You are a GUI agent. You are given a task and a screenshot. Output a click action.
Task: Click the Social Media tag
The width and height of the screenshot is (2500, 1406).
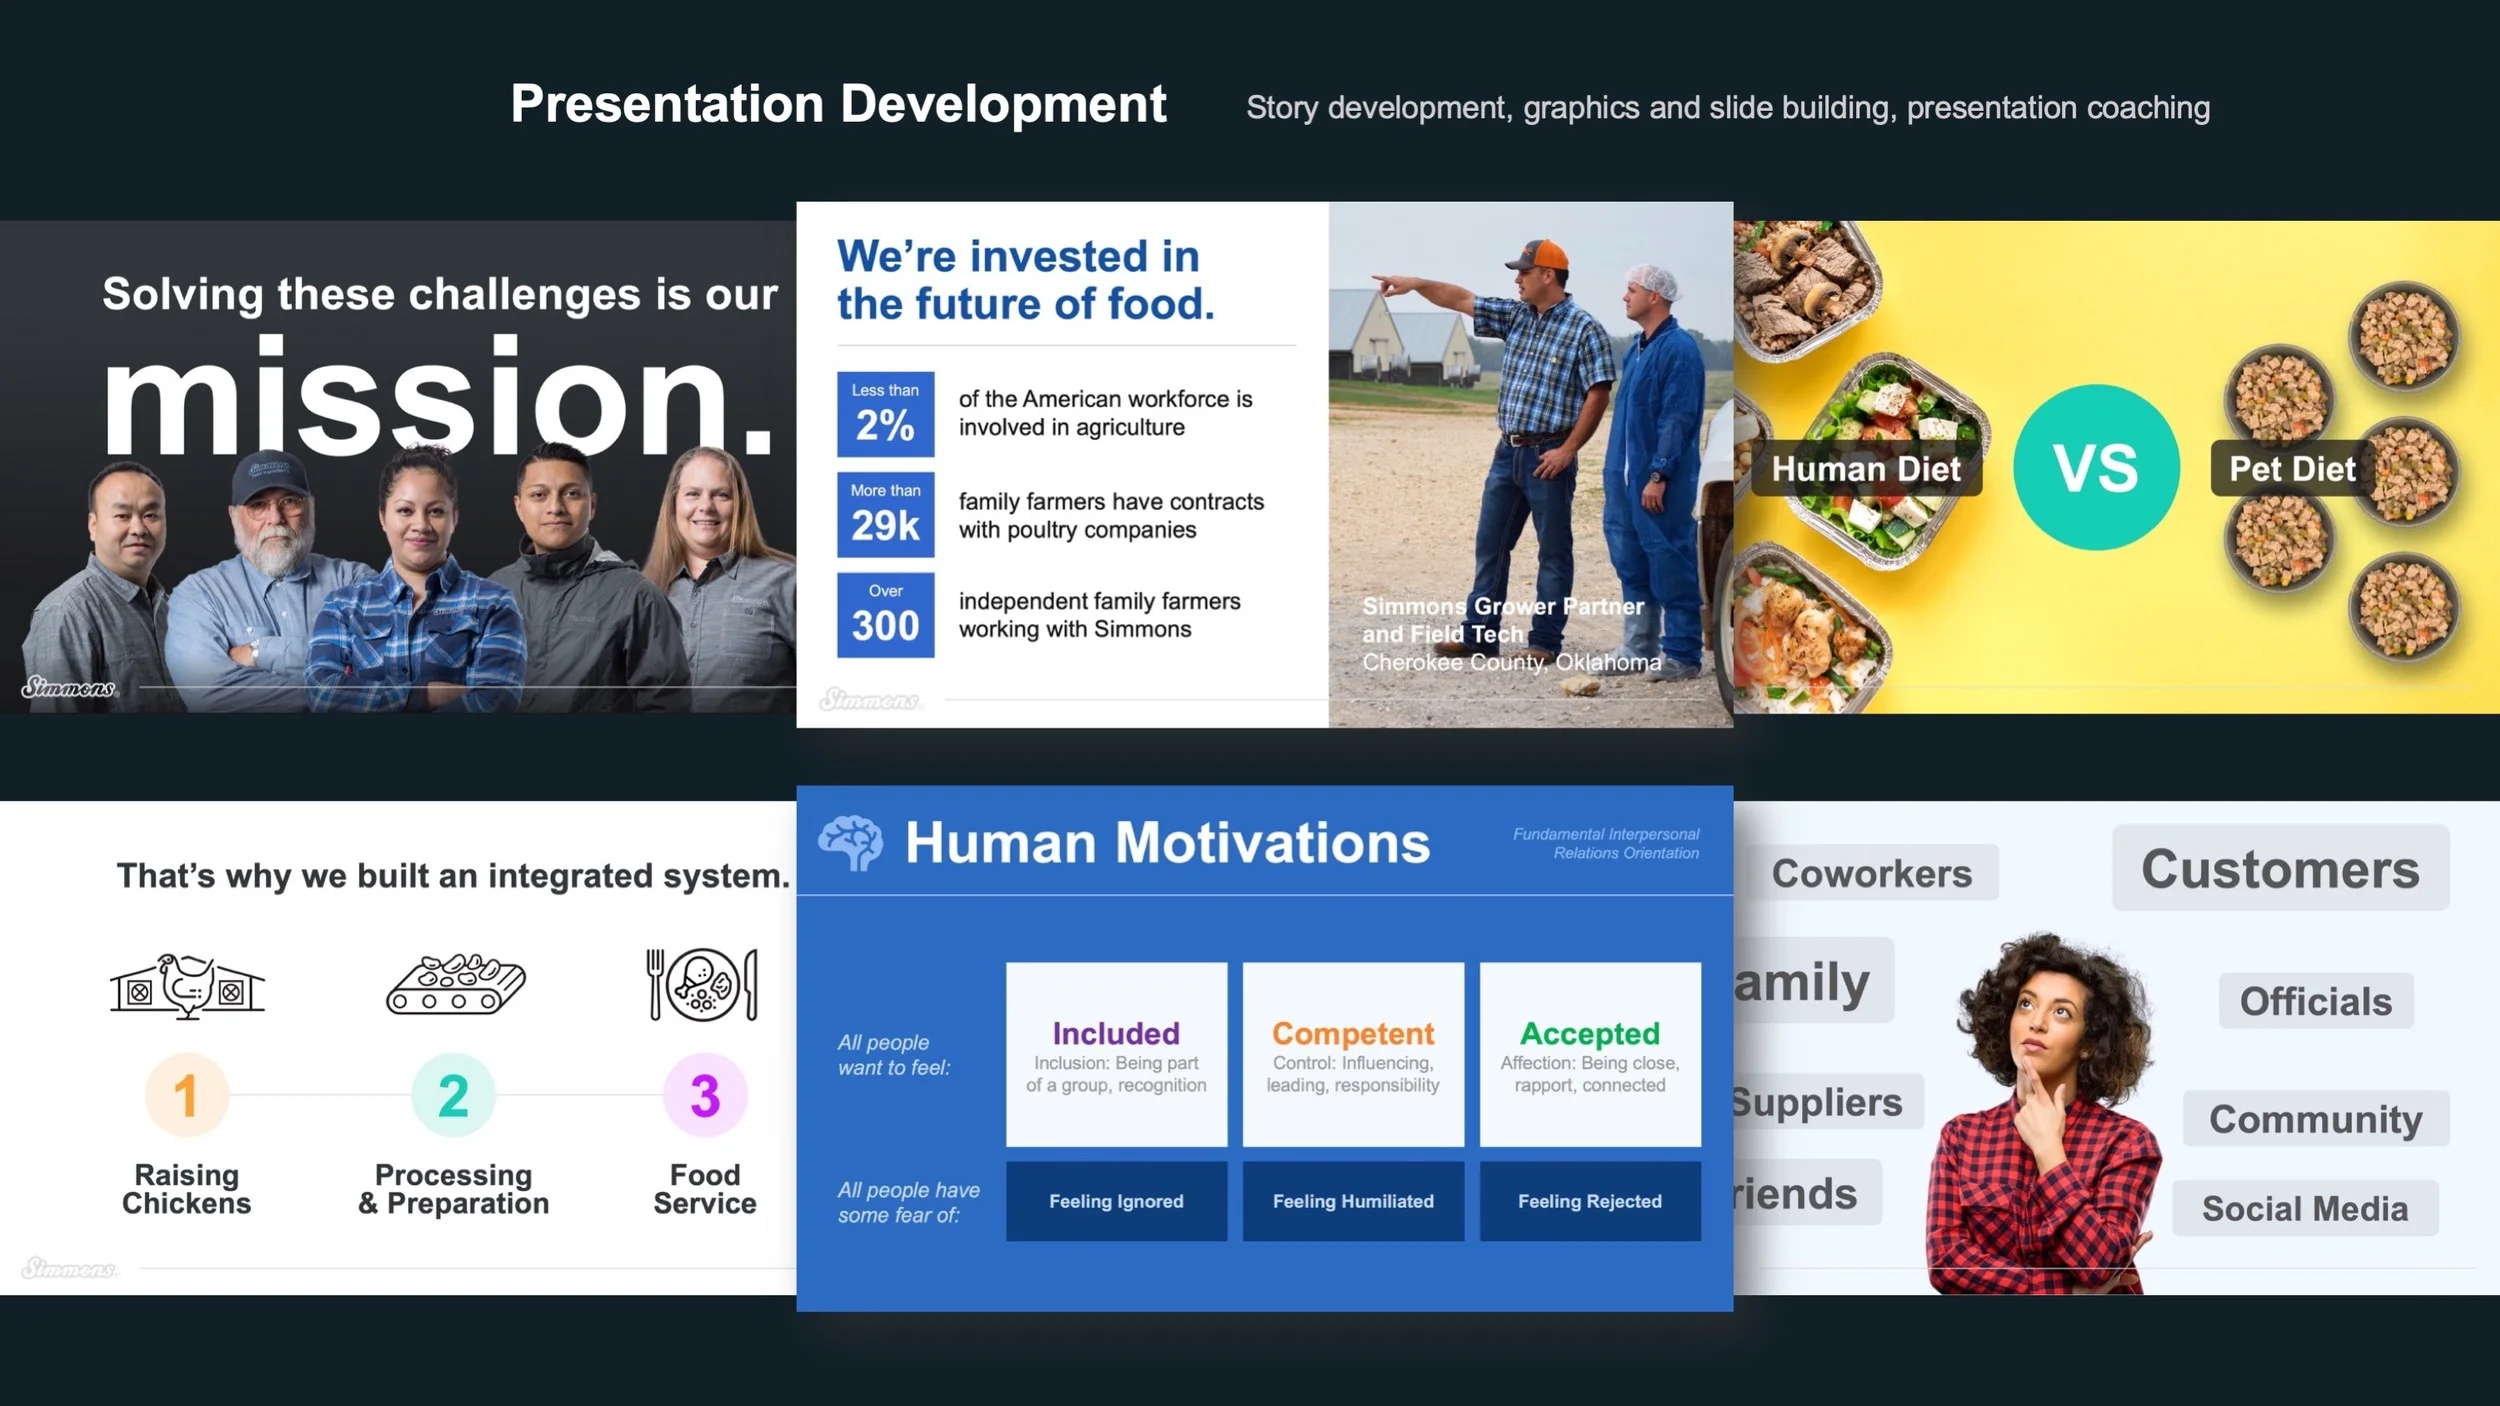tap(2304, 1208)
